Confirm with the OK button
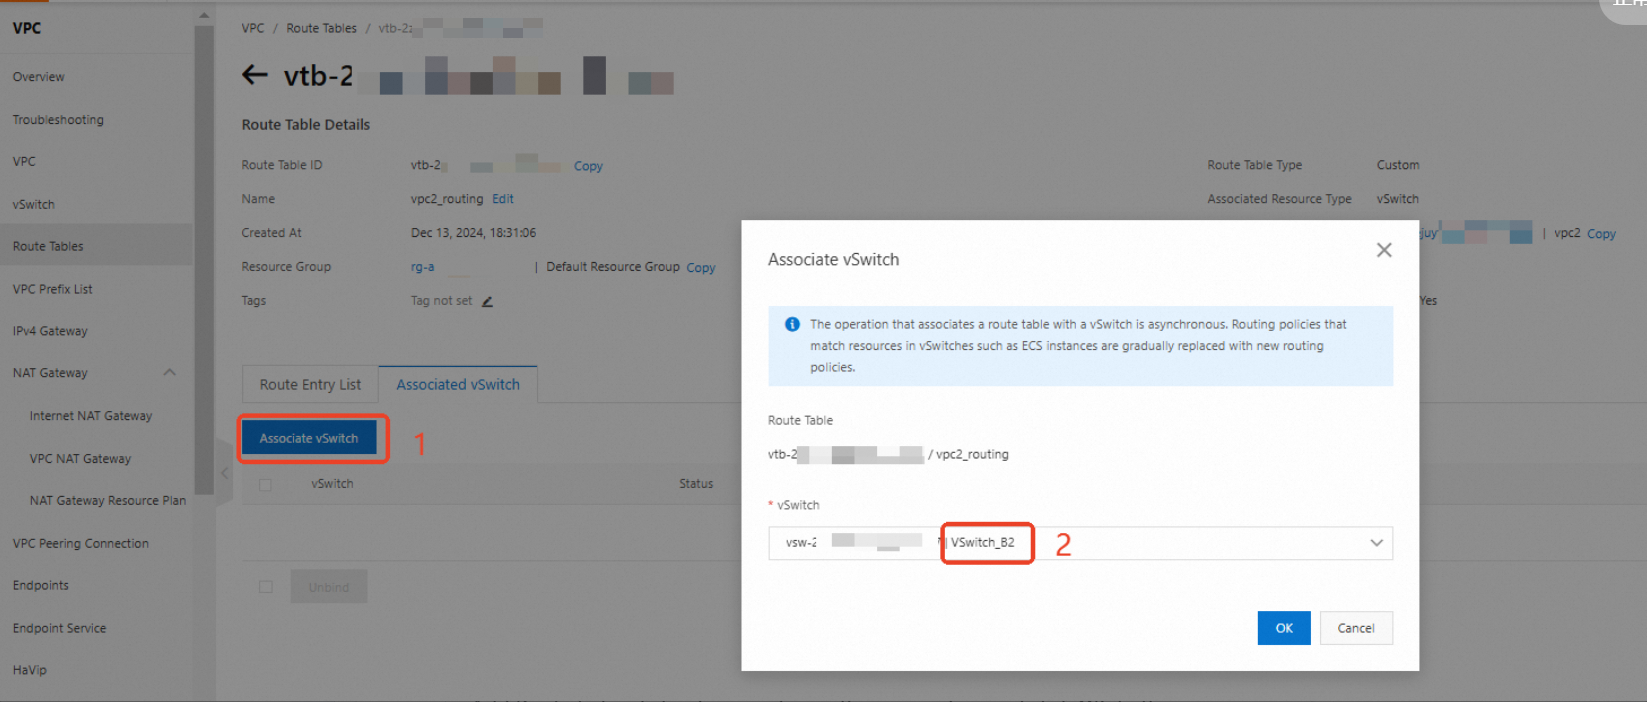Image resolution: width=1647 pixels, height=702 pixels. tap(1284, 628)
